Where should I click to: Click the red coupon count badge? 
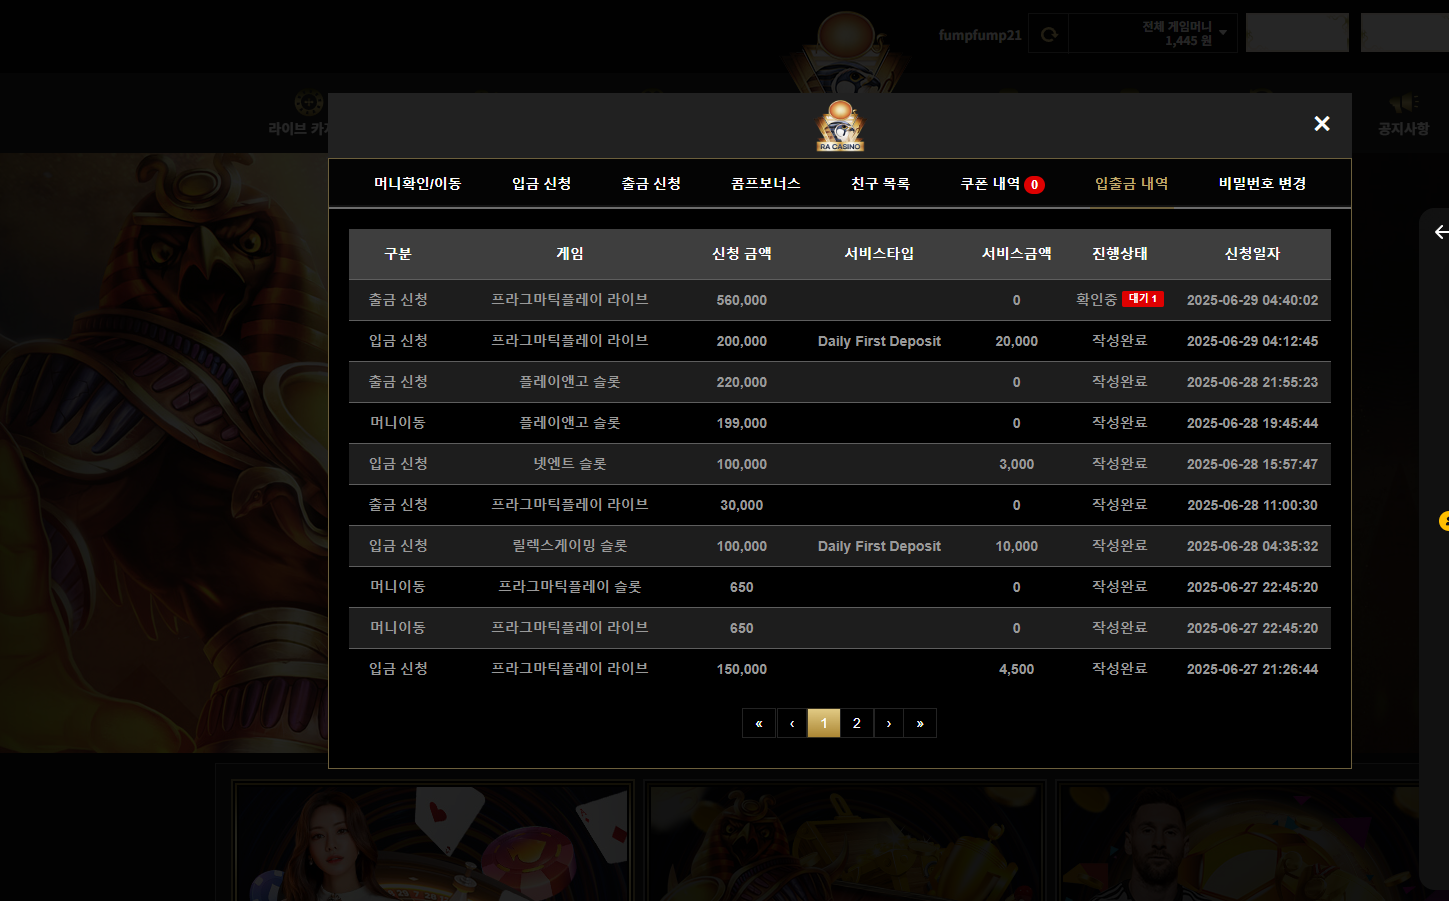click(1034, 185)
